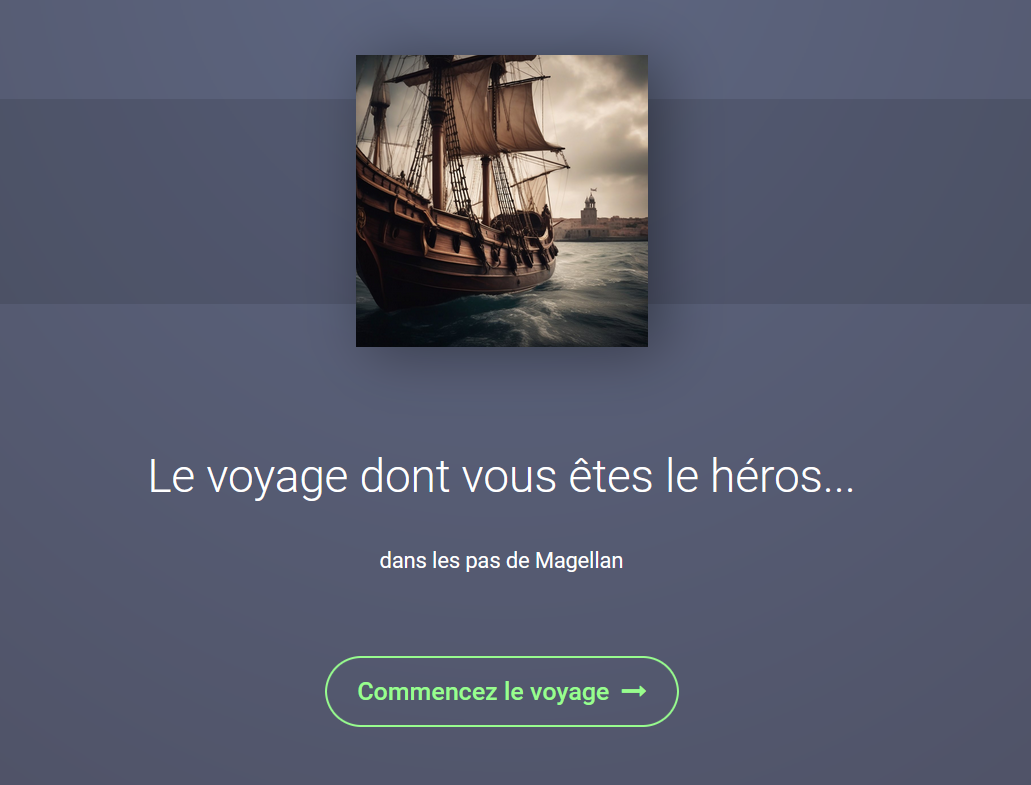Click the arrow icon inside the voyage button
This screenshot has height=785, width=1031.
coord(634,691)
